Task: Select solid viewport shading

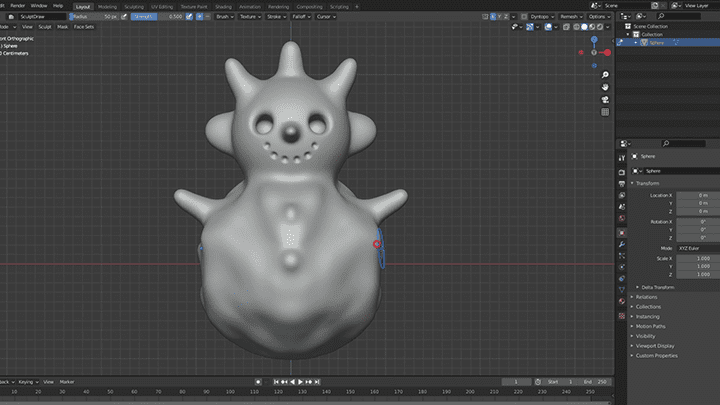Action: [584, 27]
